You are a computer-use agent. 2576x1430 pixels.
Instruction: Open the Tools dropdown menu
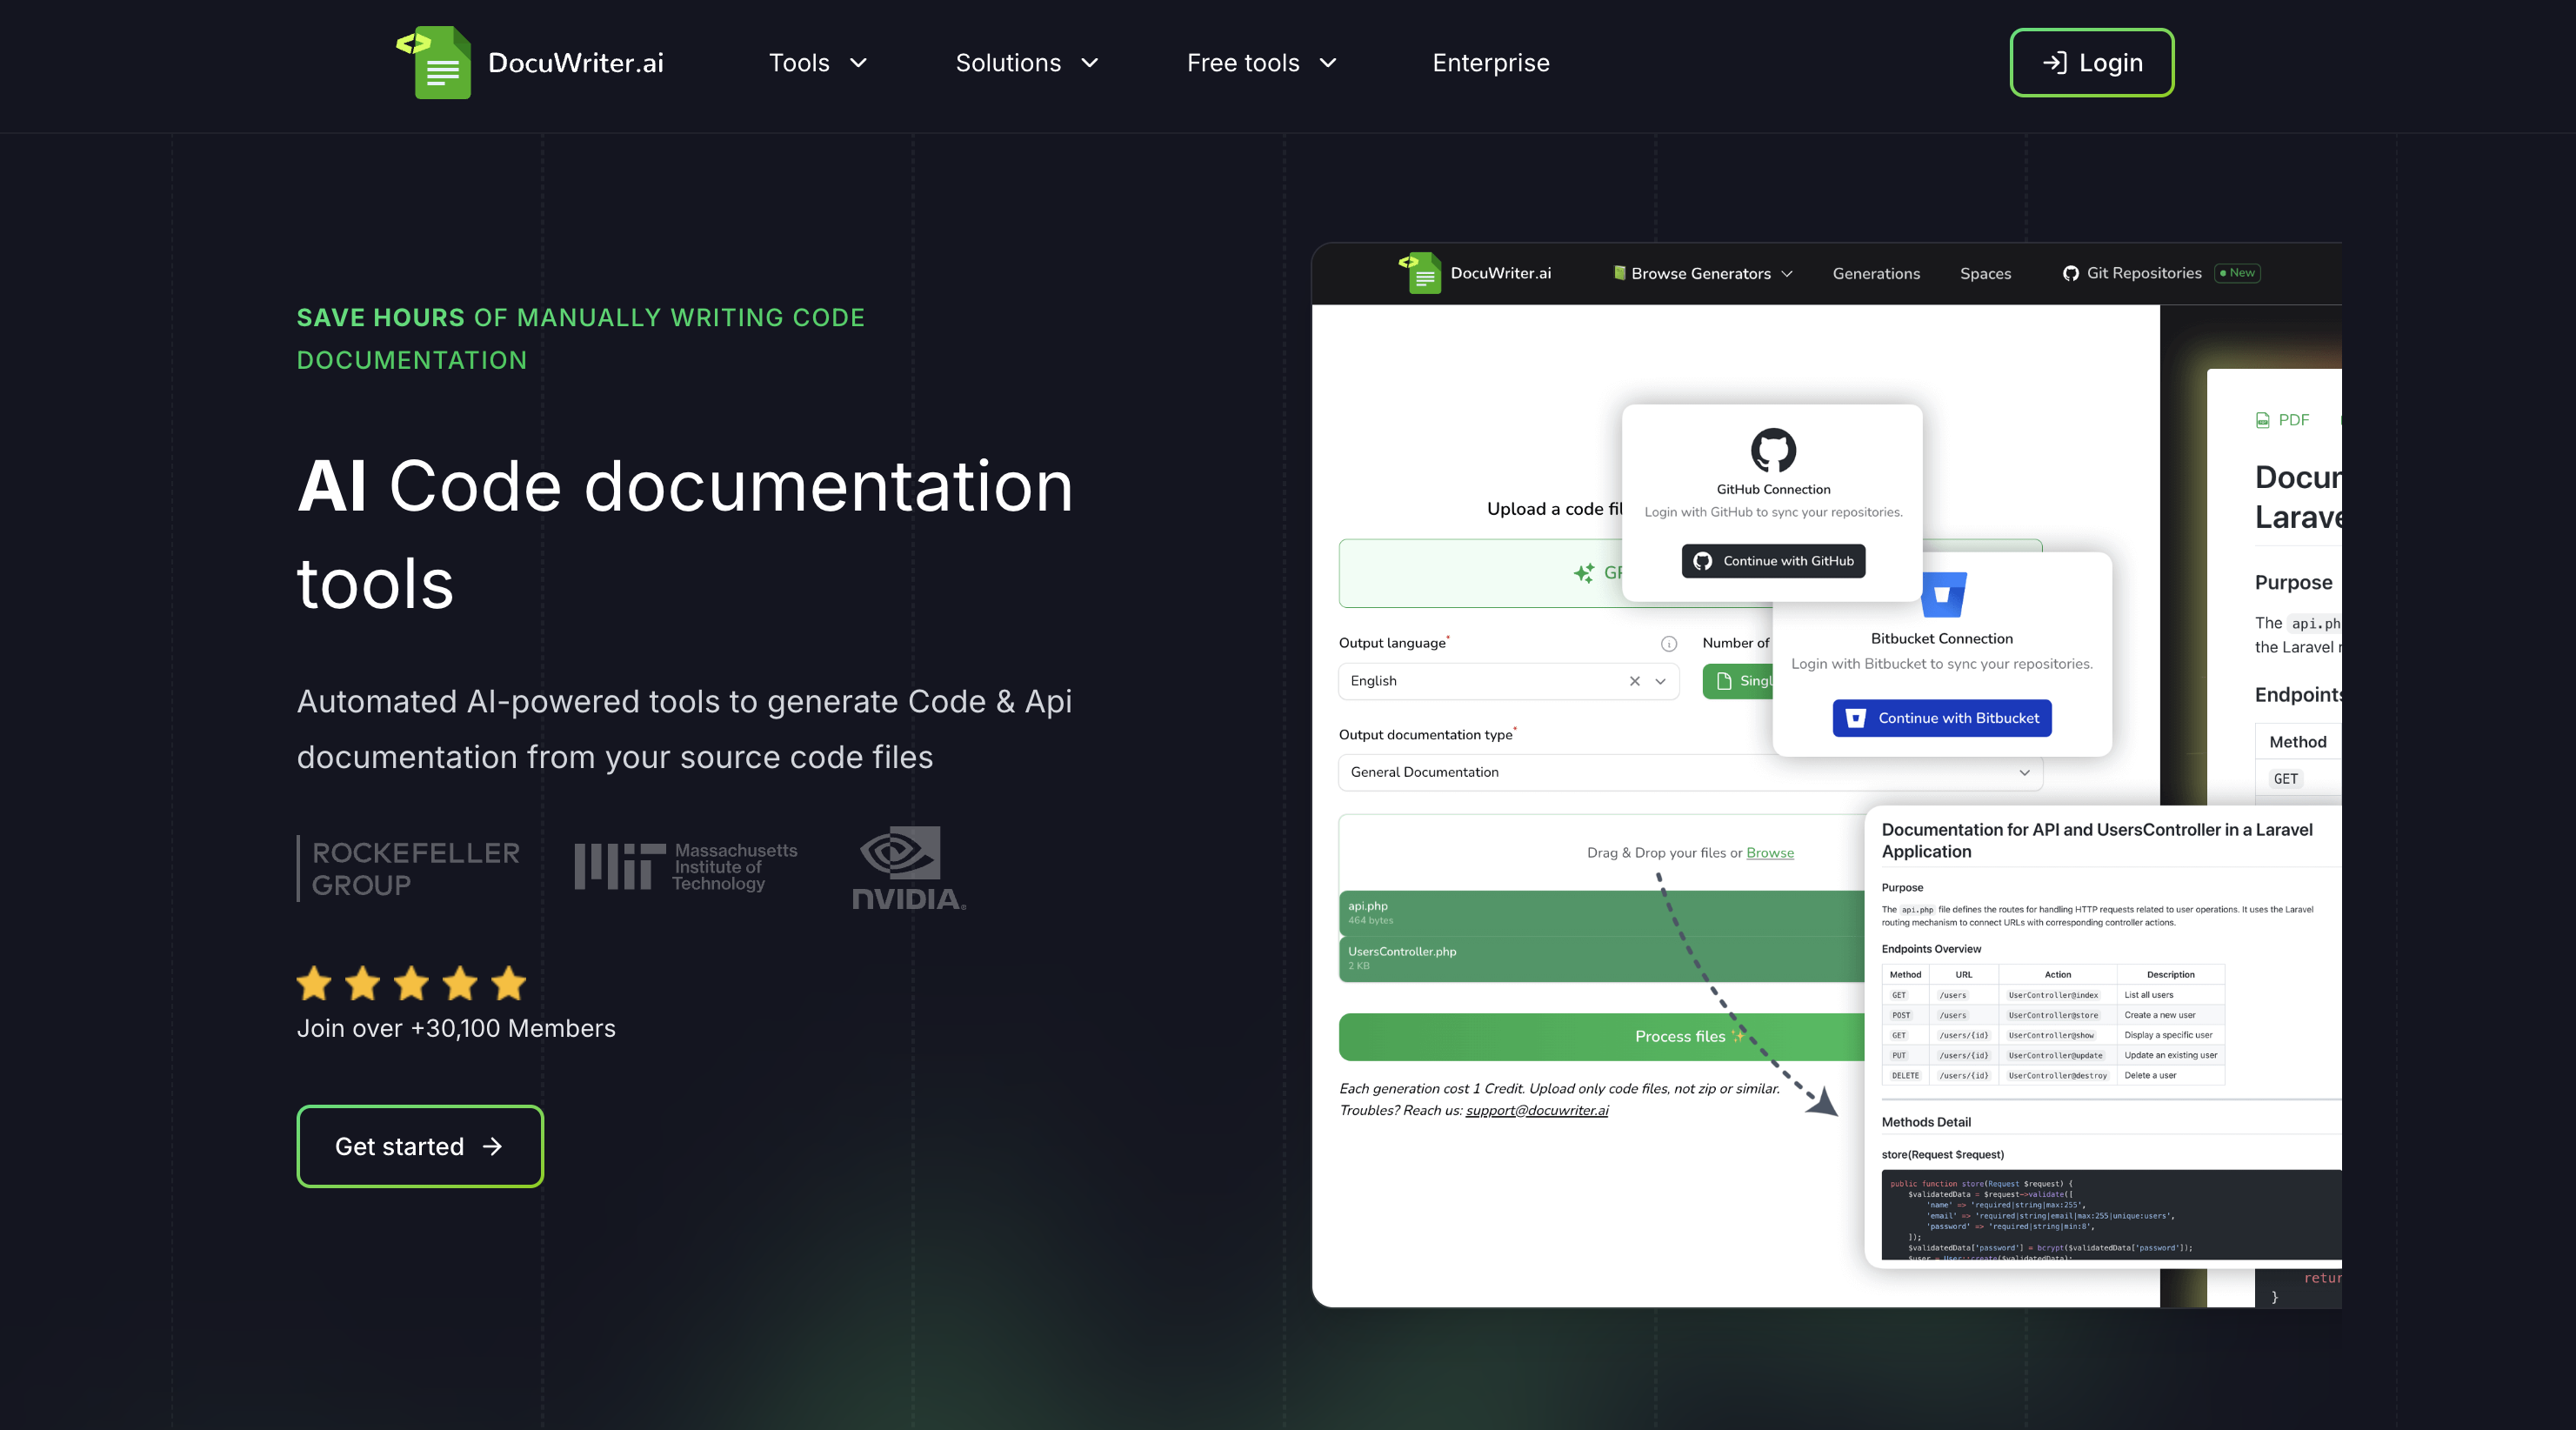coord(817,63)
